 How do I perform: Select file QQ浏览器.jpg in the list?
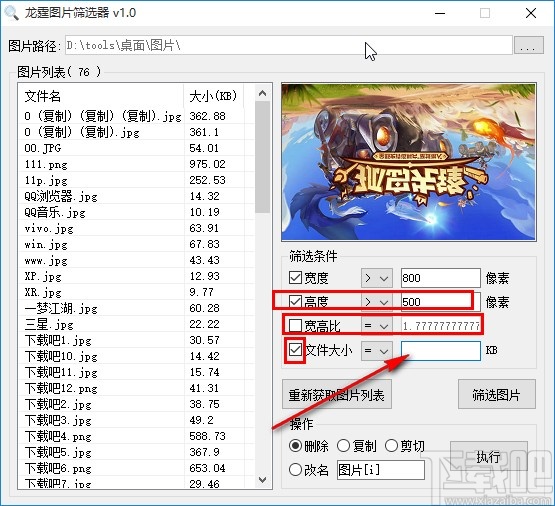(x=61, y=196)
